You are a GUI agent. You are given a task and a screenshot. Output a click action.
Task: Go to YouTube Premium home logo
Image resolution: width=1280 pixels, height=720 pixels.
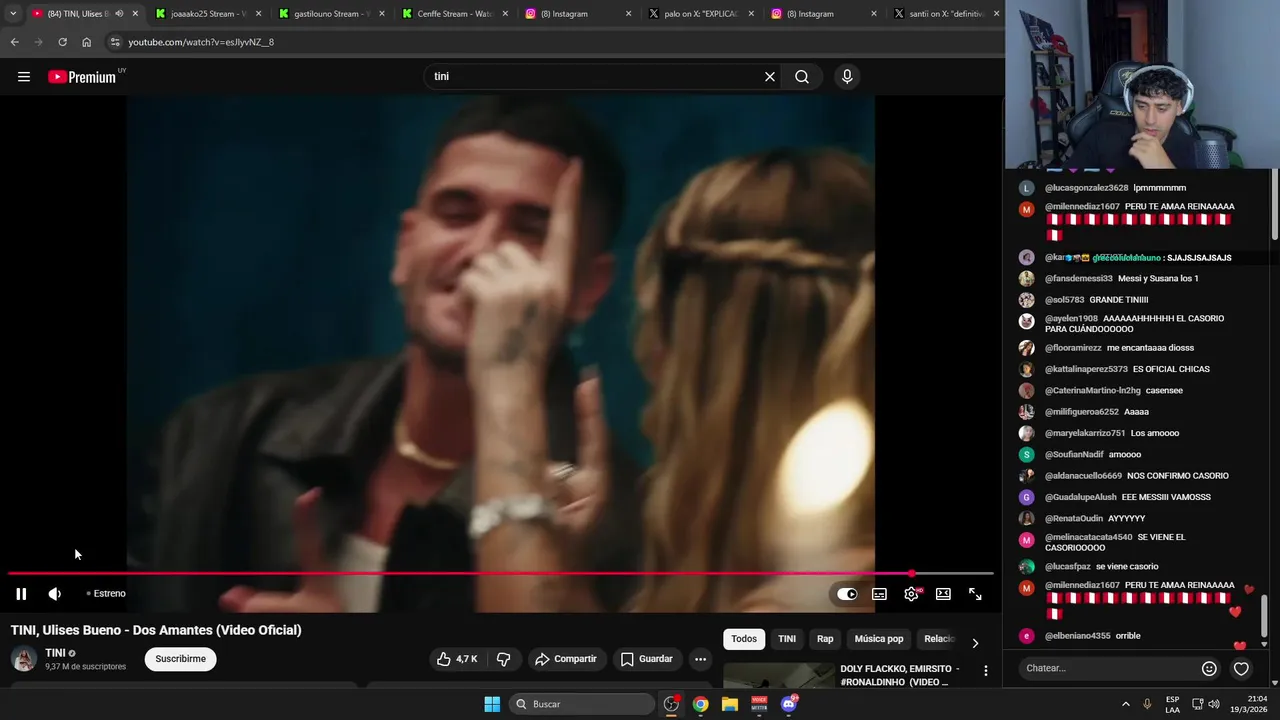83,77
